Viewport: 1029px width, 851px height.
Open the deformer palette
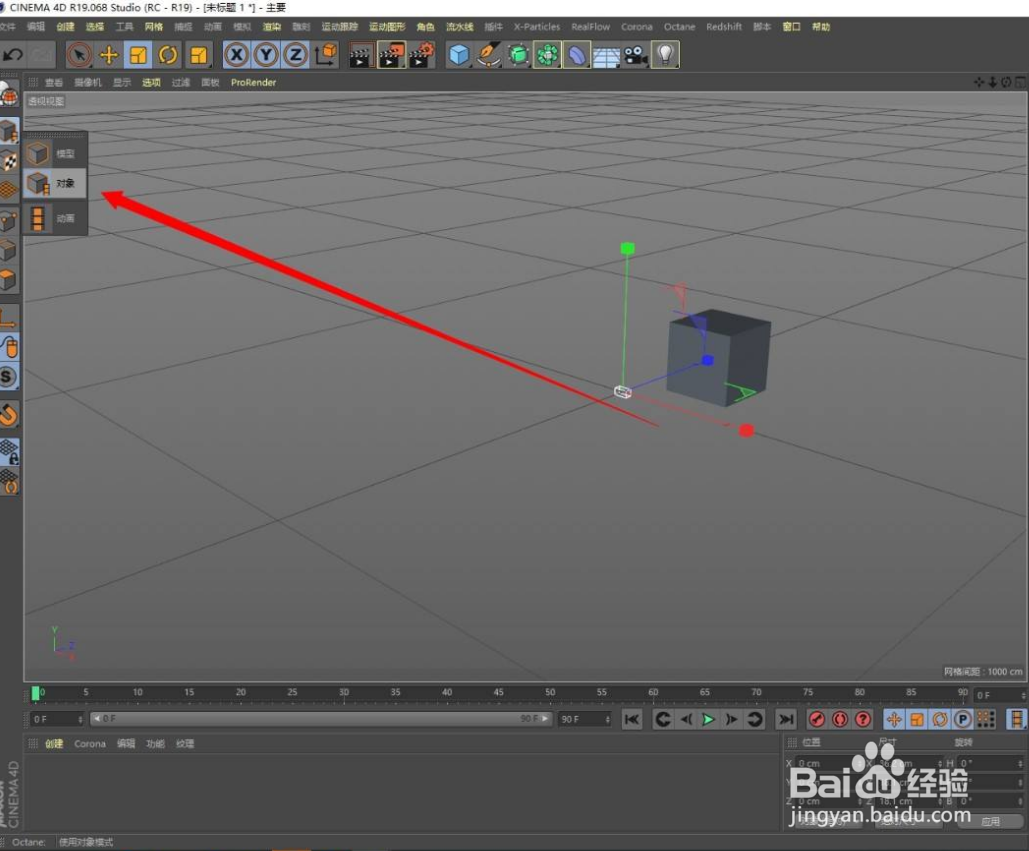577,55
